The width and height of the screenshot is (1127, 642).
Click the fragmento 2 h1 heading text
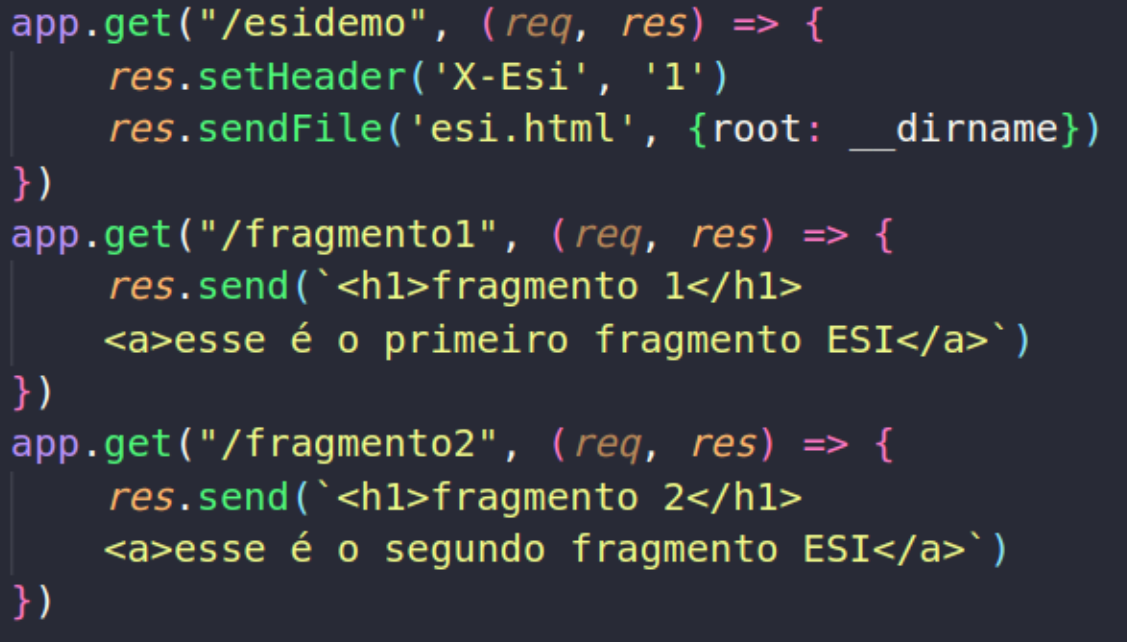(558, 497)
